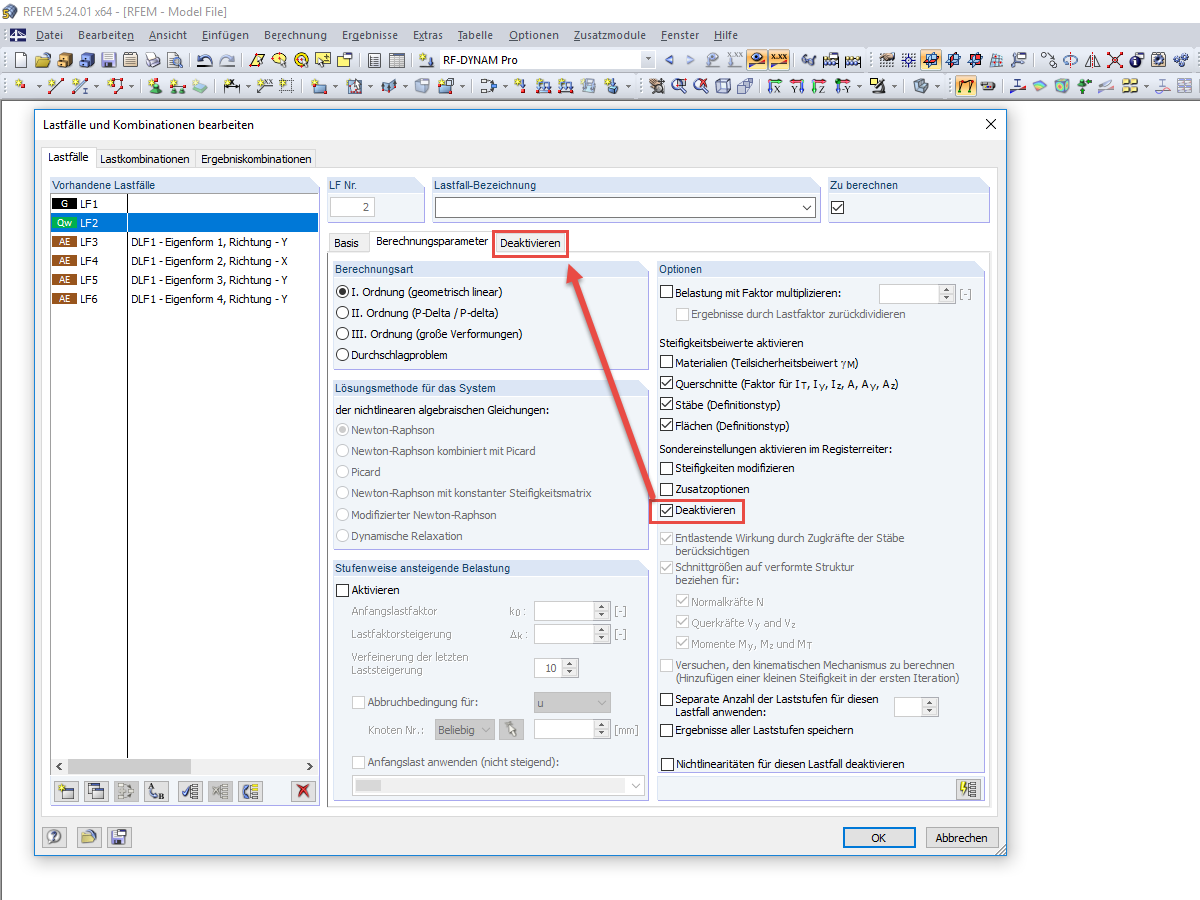Increase Verfeinerung der letzten Laststeigerung spinner
Image resolution: width=1200 pixels, height=900 pixels.
click(x=571, y=664)
